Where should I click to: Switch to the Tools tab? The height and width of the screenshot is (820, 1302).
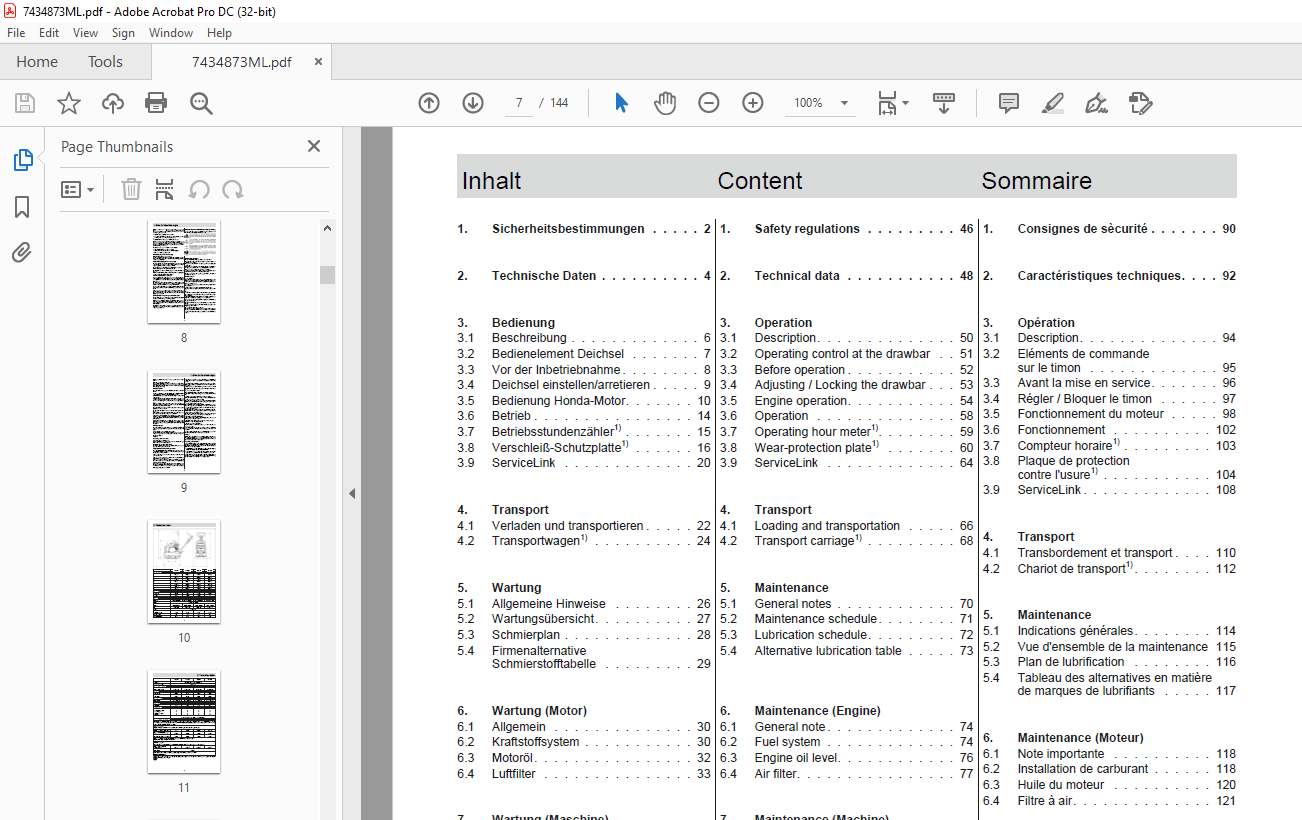click(105, 62)
